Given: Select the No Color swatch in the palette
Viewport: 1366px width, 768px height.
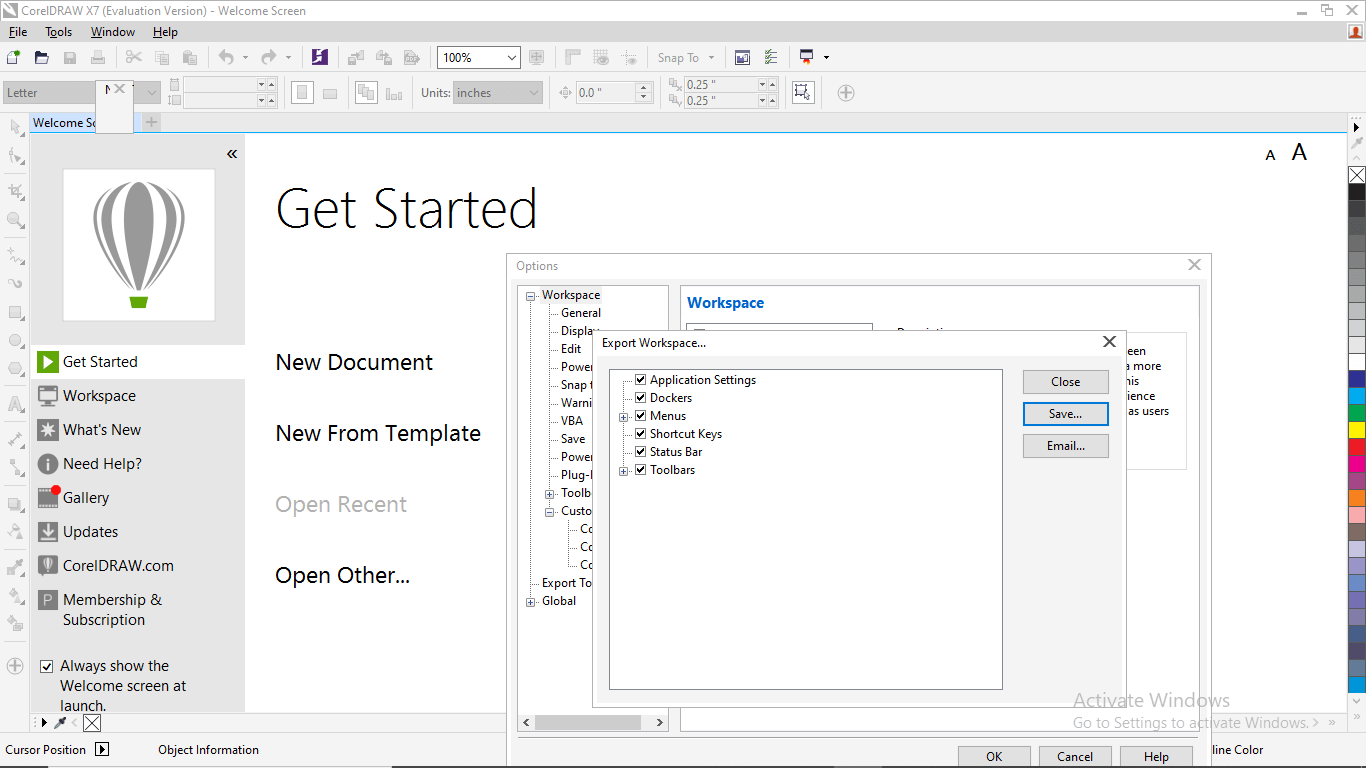Looking at the screenshot, I should click(1357, 175).
